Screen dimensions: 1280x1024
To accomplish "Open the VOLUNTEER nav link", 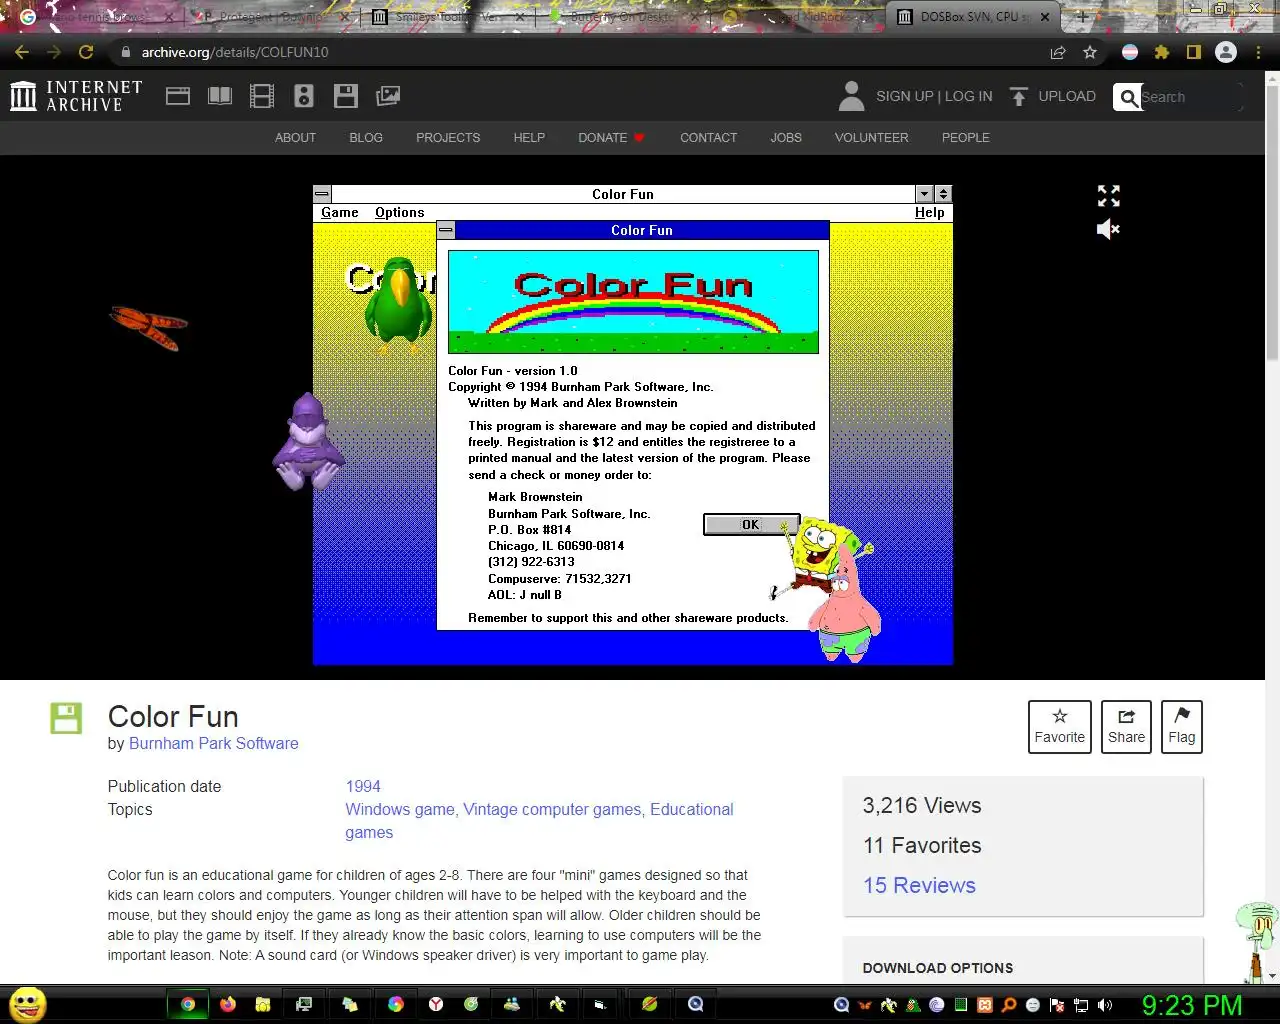I will (x=872, y=138).
